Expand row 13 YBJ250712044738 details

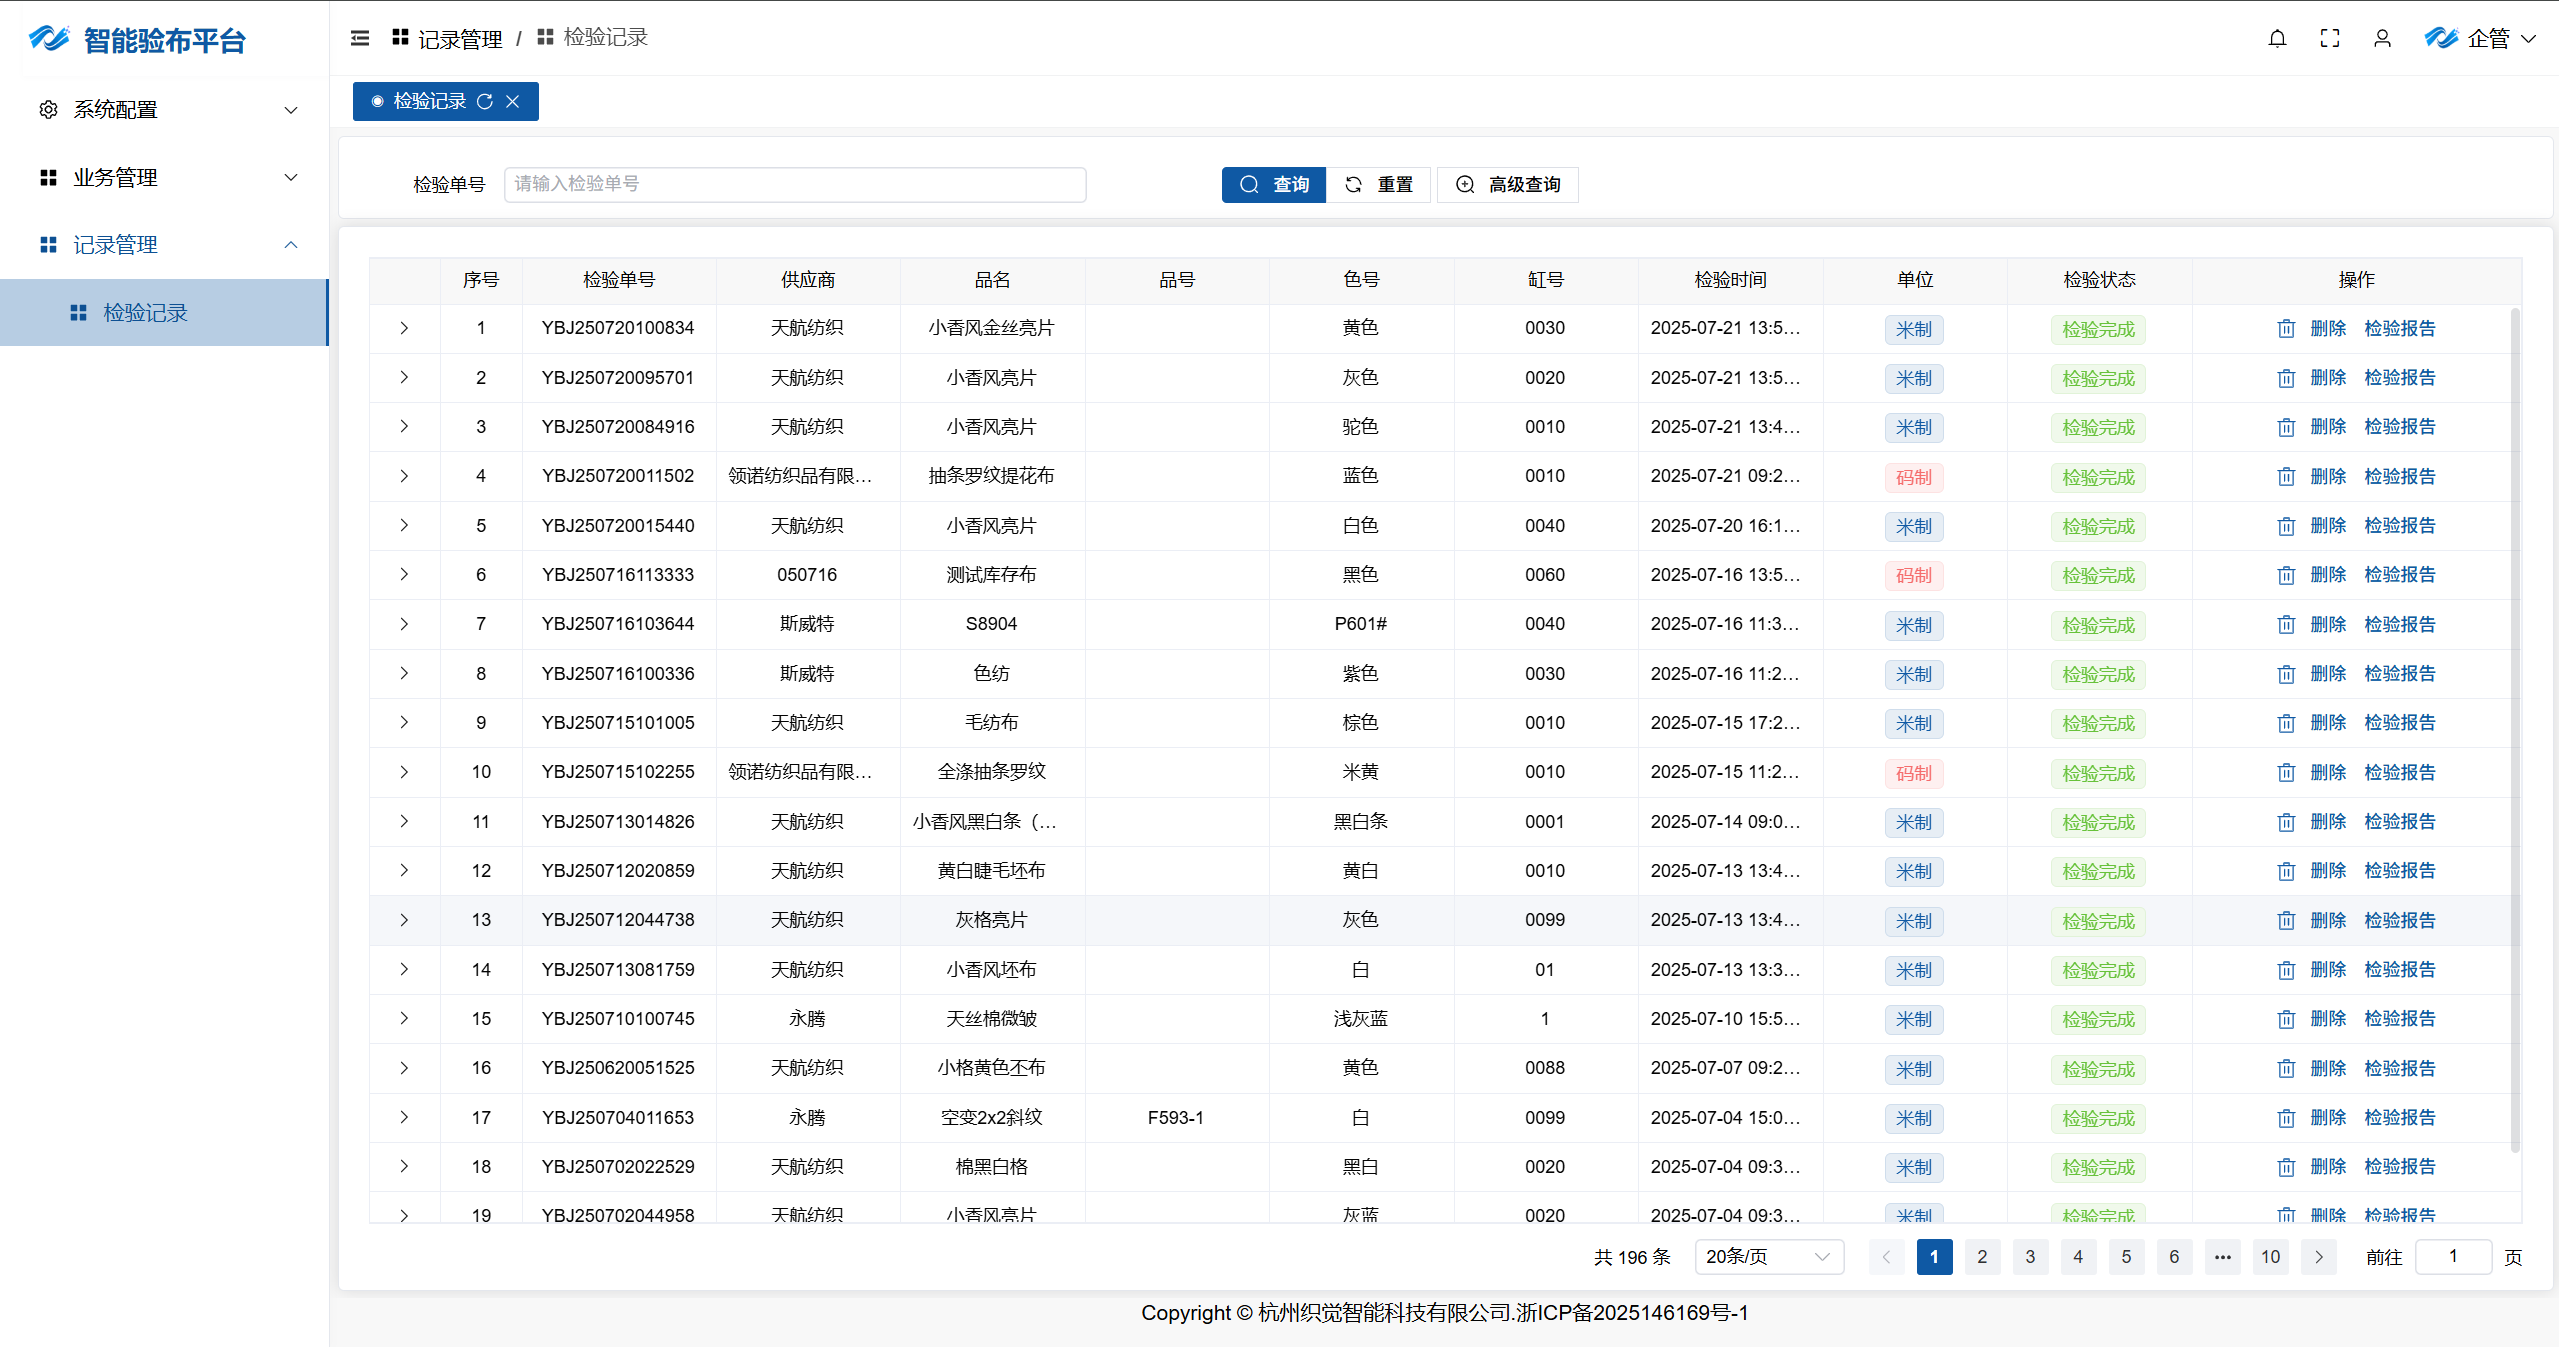click(x=404, y=920)
